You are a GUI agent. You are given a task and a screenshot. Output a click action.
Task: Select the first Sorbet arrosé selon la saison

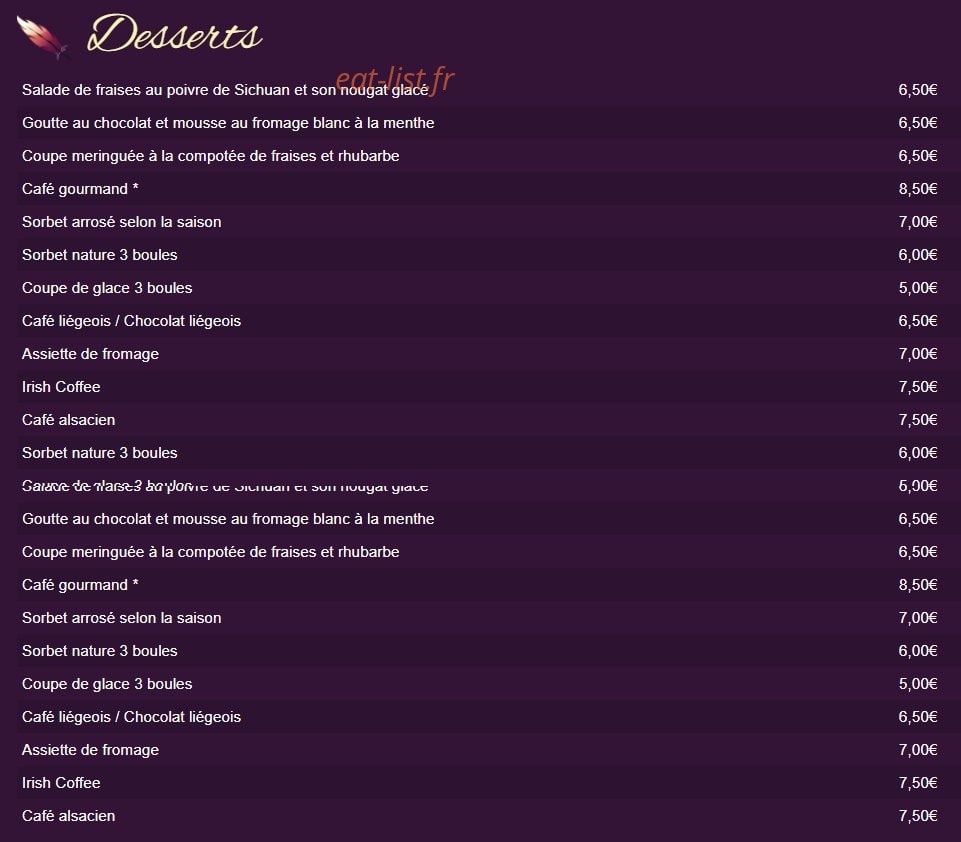click(x=121, y=222)
